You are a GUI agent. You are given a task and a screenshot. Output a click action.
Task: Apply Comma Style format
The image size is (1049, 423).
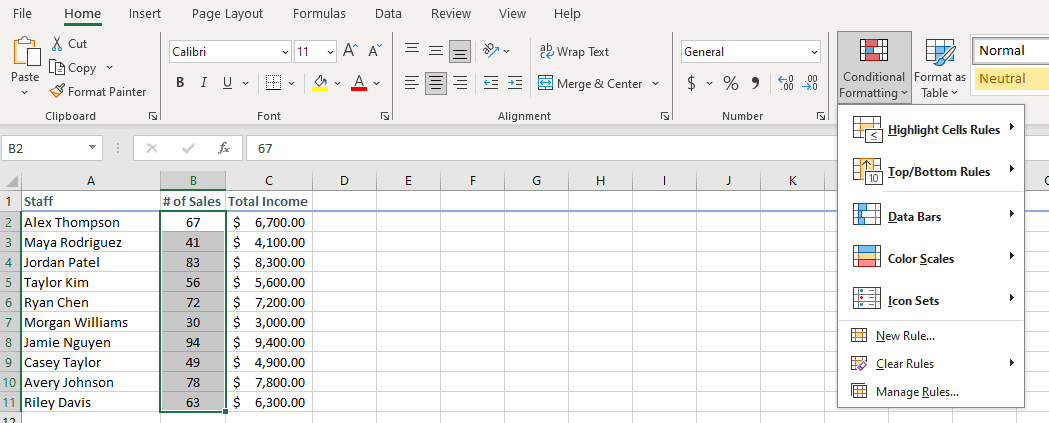pos(755,84)
